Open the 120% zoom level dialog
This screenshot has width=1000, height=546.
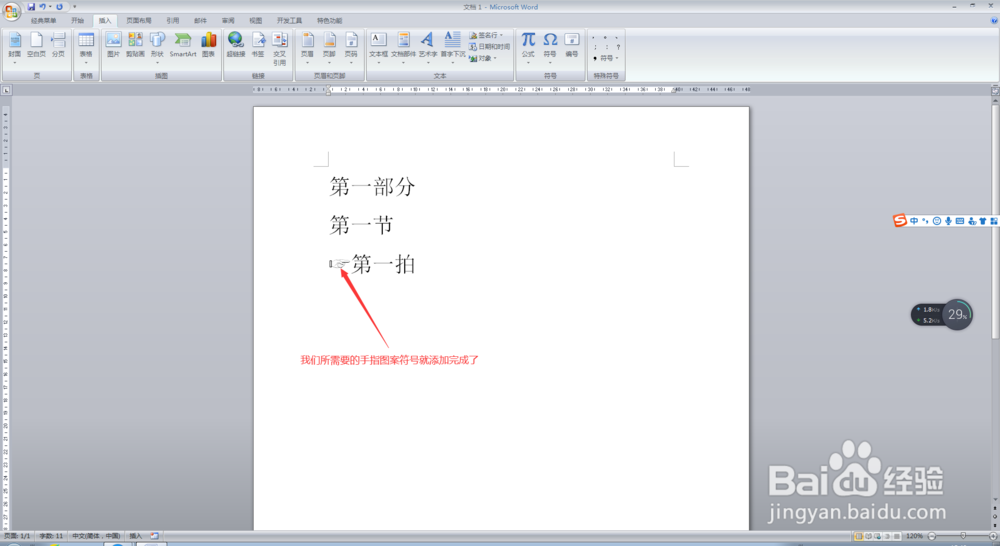click(x=915, y=536)
